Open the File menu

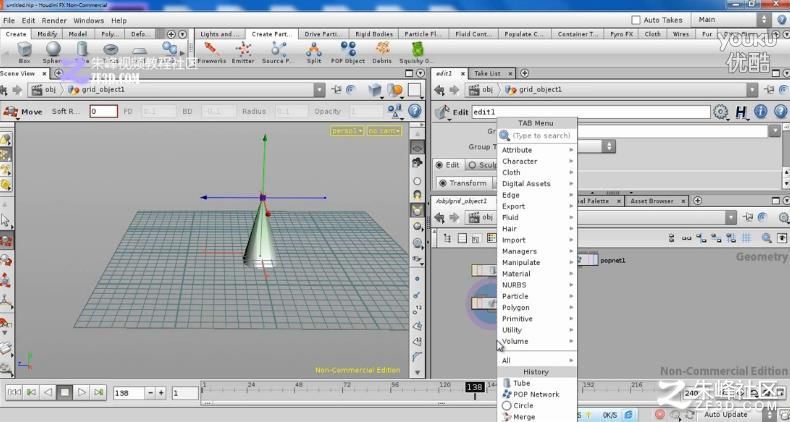tap(9, 21)
